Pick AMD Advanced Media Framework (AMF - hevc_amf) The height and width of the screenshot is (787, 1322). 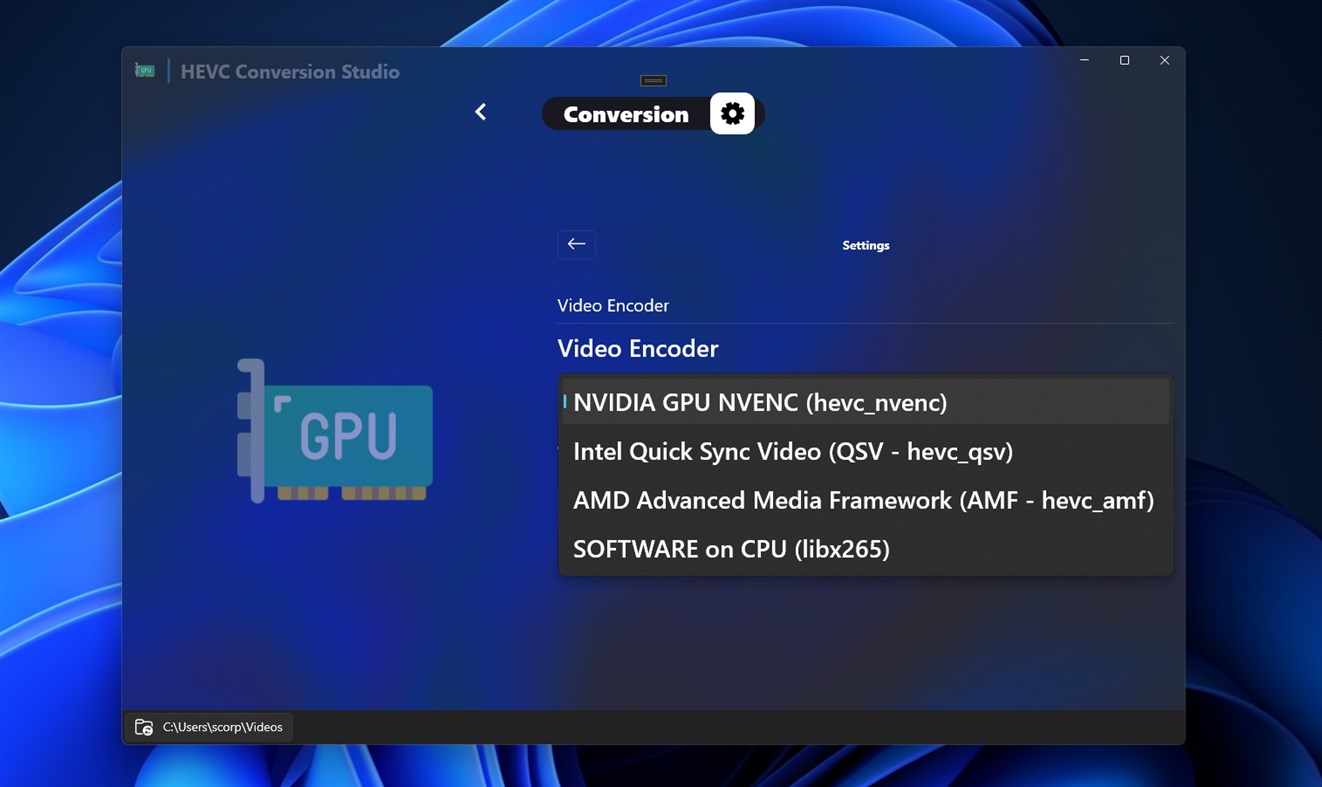[x=866, y=500]
